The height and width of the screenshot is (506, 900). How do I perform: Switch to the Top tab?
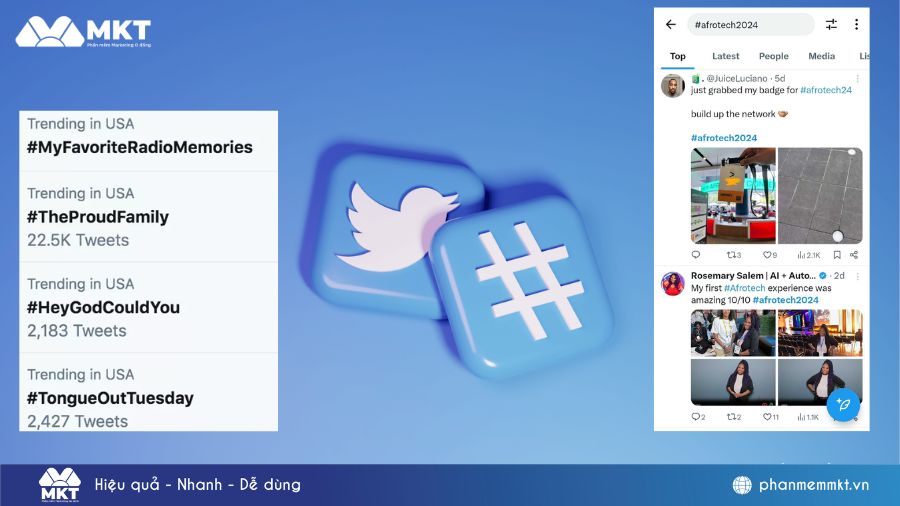(x=677, y=56)
